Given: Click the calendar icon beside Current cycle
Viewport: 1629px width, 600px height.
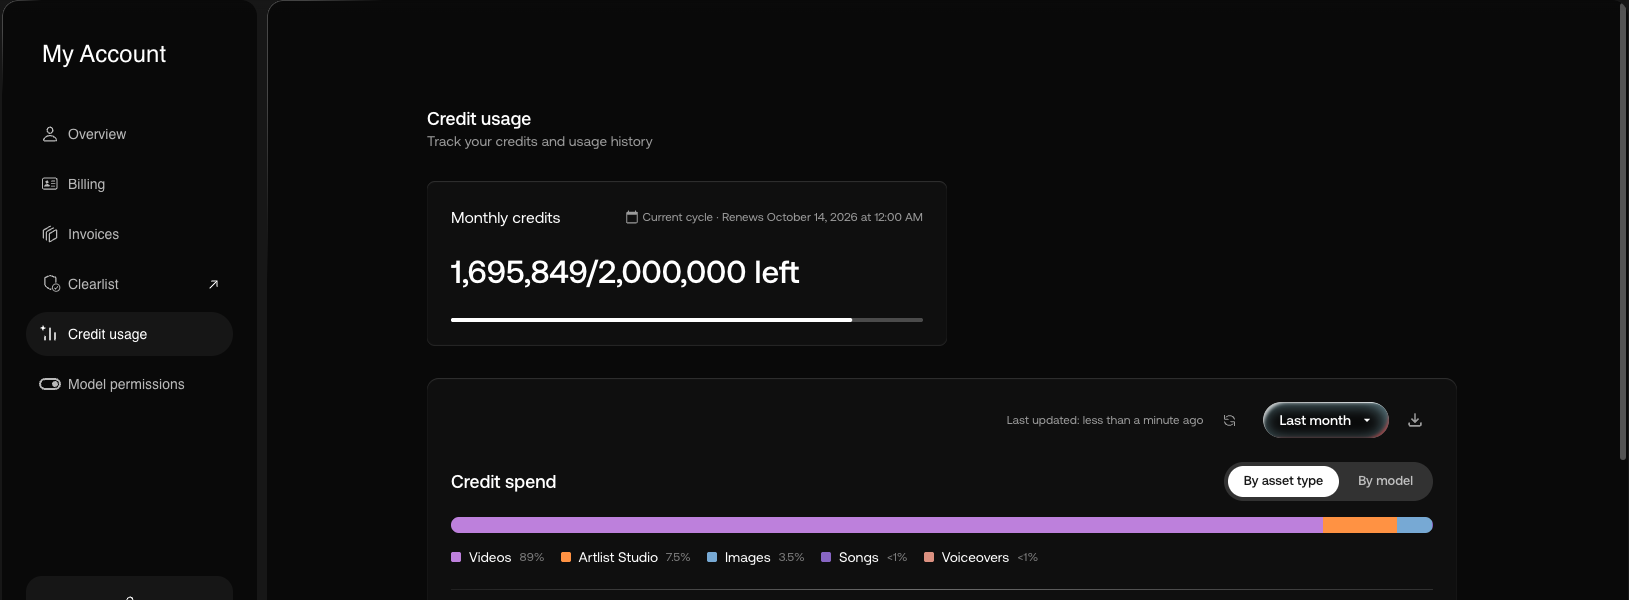Looking at the screenshot, I should click(x=632, y=217).
